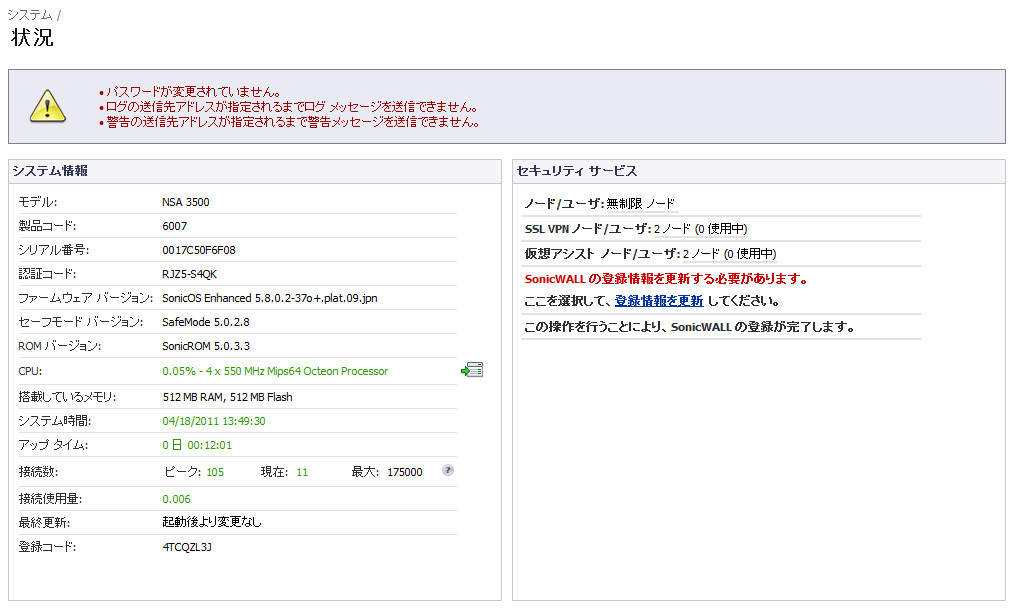Click the ファームウェア バージョン: label
Viewport: 1013px width, 611px height.
point(85,298)
